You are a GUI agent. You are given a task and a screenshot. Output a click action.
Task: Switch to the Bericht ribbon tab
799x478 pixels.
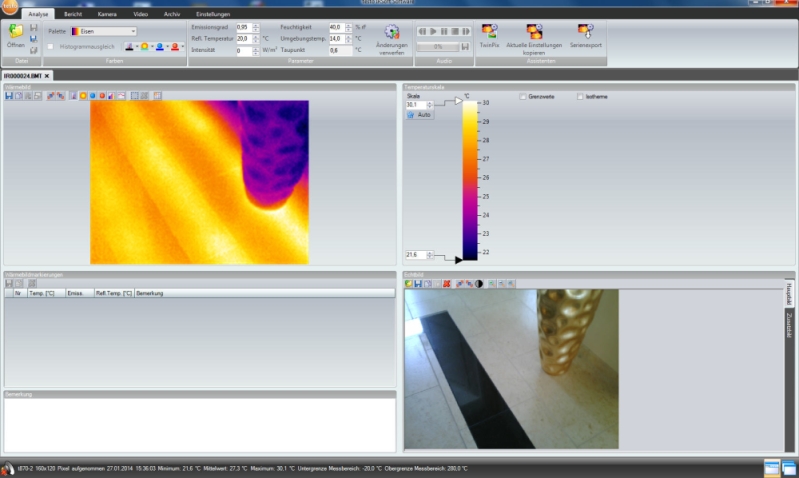[x=74, y=15]
